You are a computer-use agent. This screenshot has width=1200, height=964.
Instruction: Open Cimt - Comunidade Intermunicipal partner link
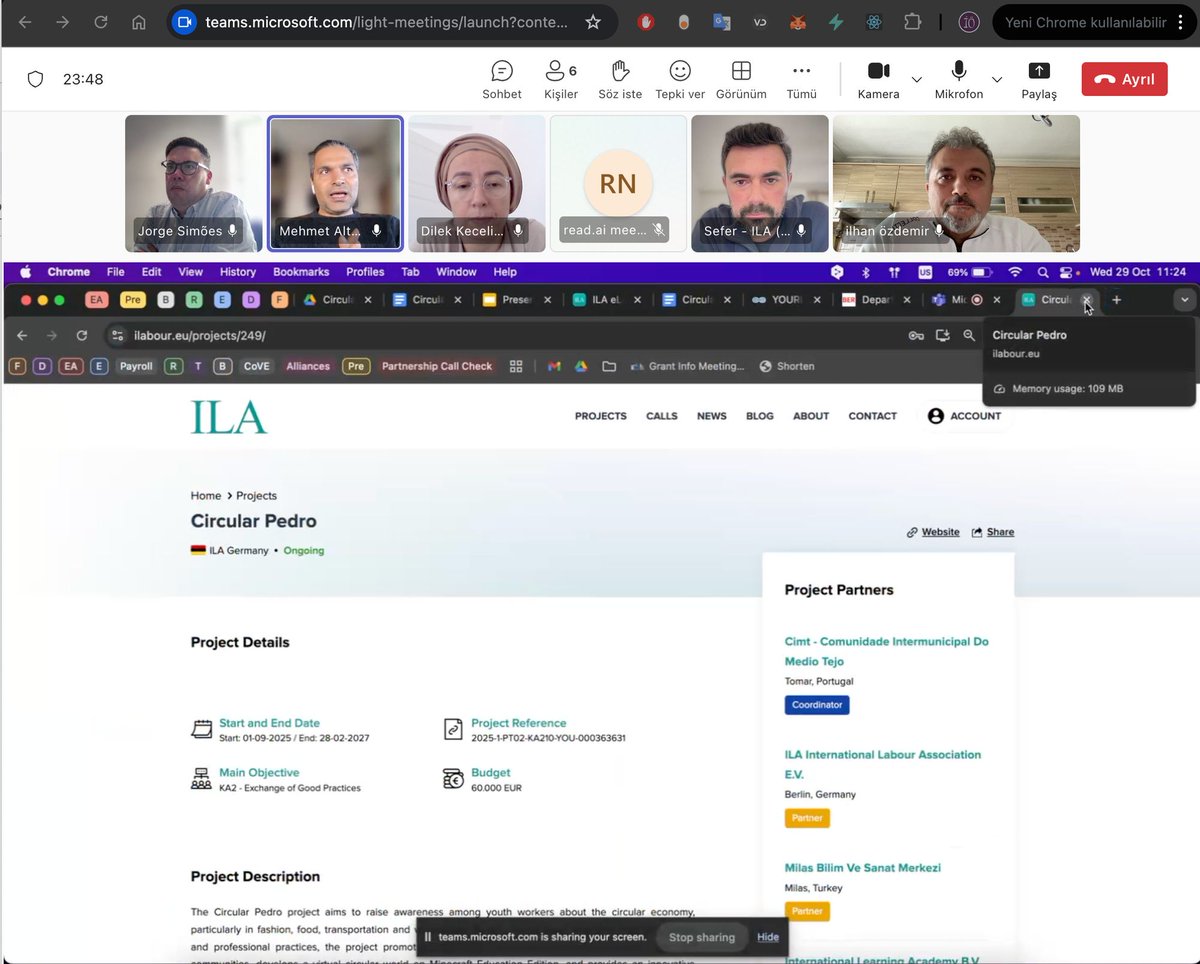(x=886, y=651)
